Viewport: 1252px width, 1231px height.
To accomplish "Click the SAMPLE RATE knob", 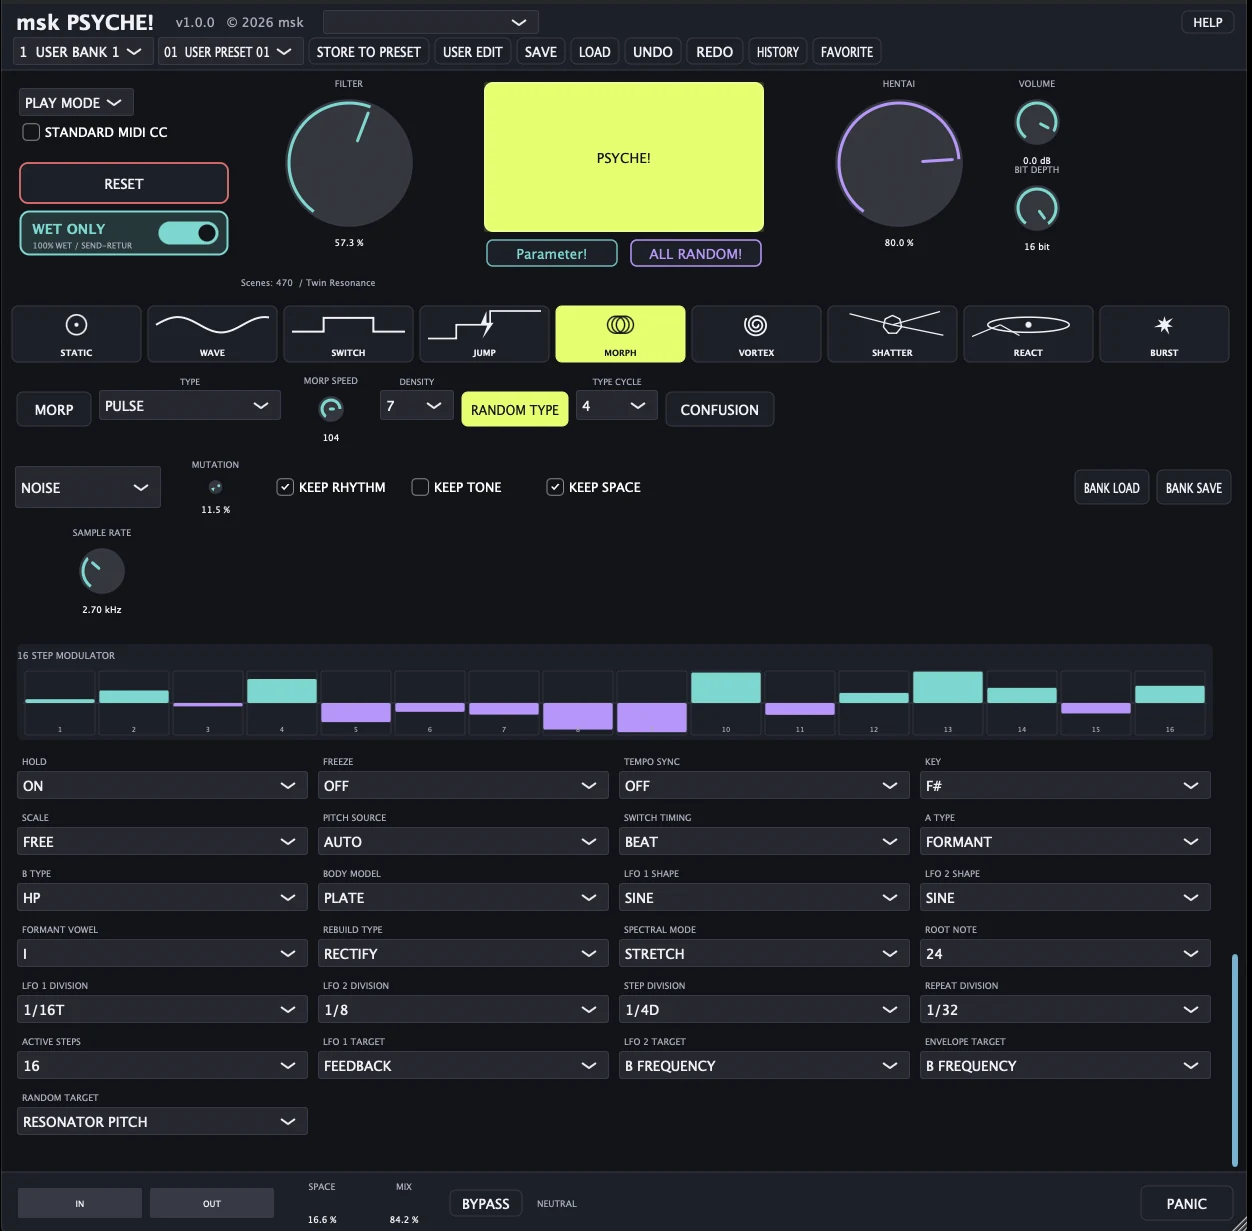I will coord(102,571).
